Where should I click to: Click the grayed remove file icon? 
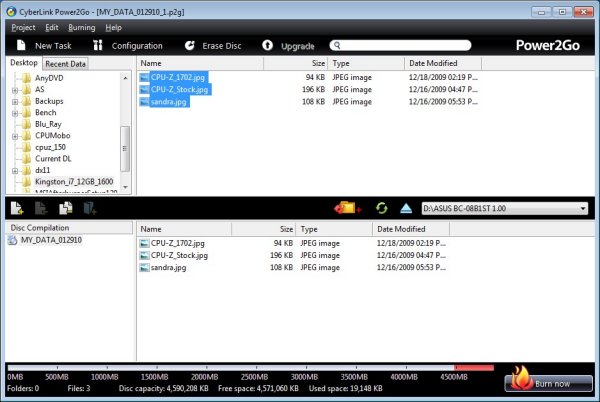[41, 208]
